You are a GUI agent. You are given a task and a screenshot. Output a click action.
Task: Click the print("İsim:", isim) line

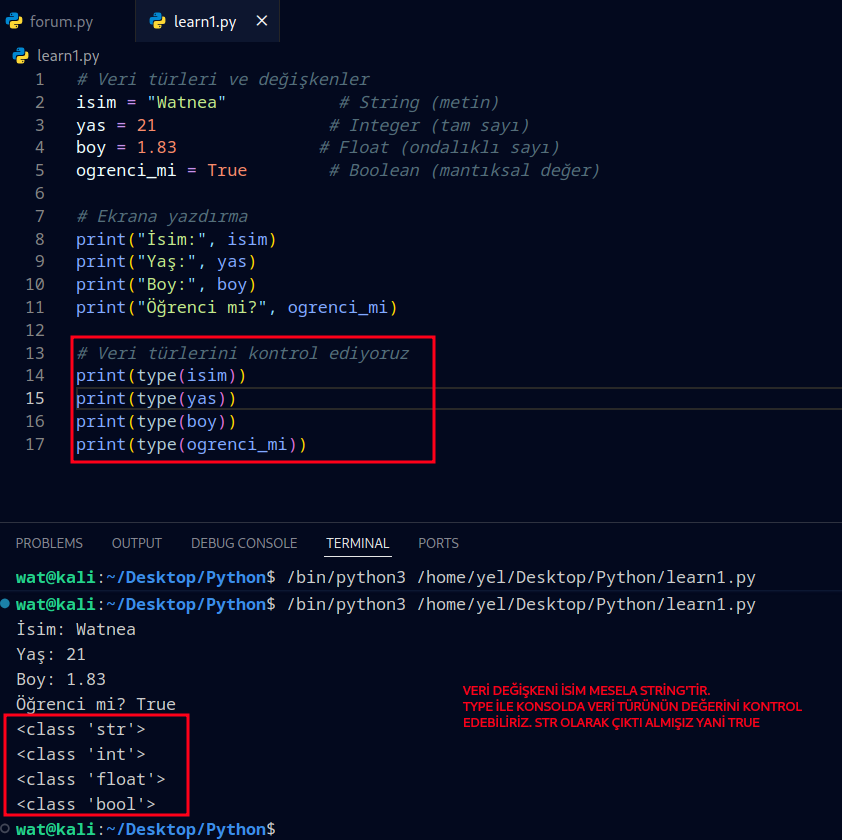tap(176, 240)
